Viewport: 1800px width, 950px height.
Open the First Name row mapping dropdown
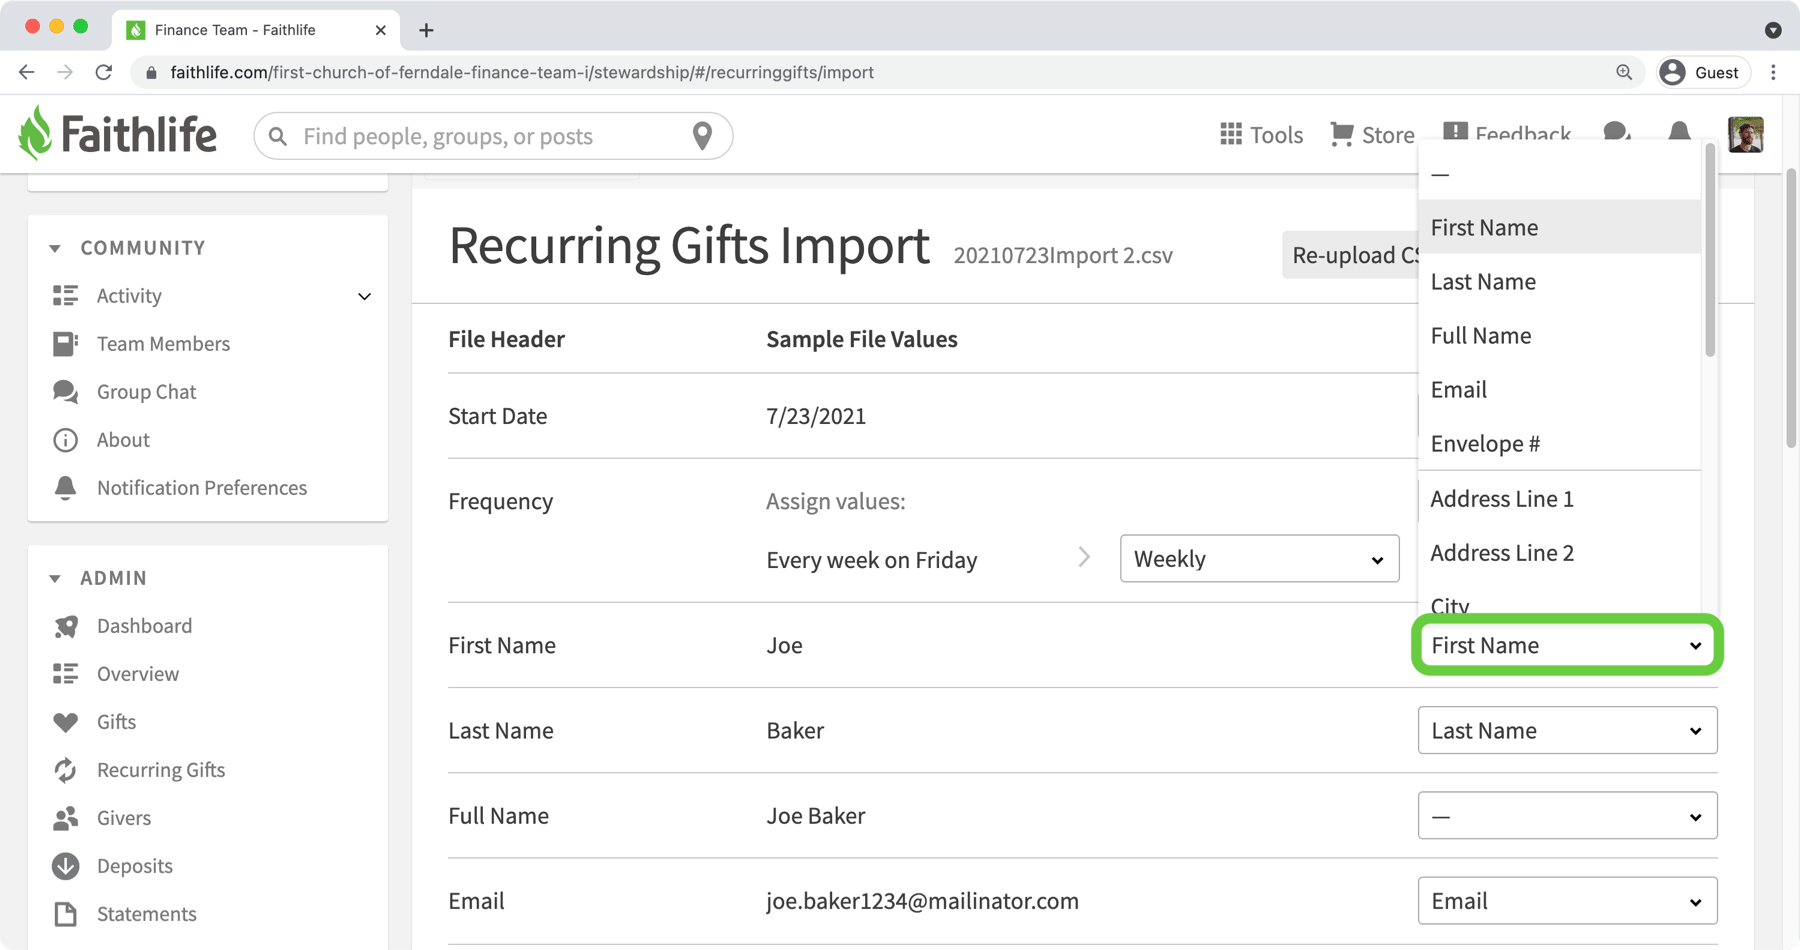click(x=1567, y=645)
